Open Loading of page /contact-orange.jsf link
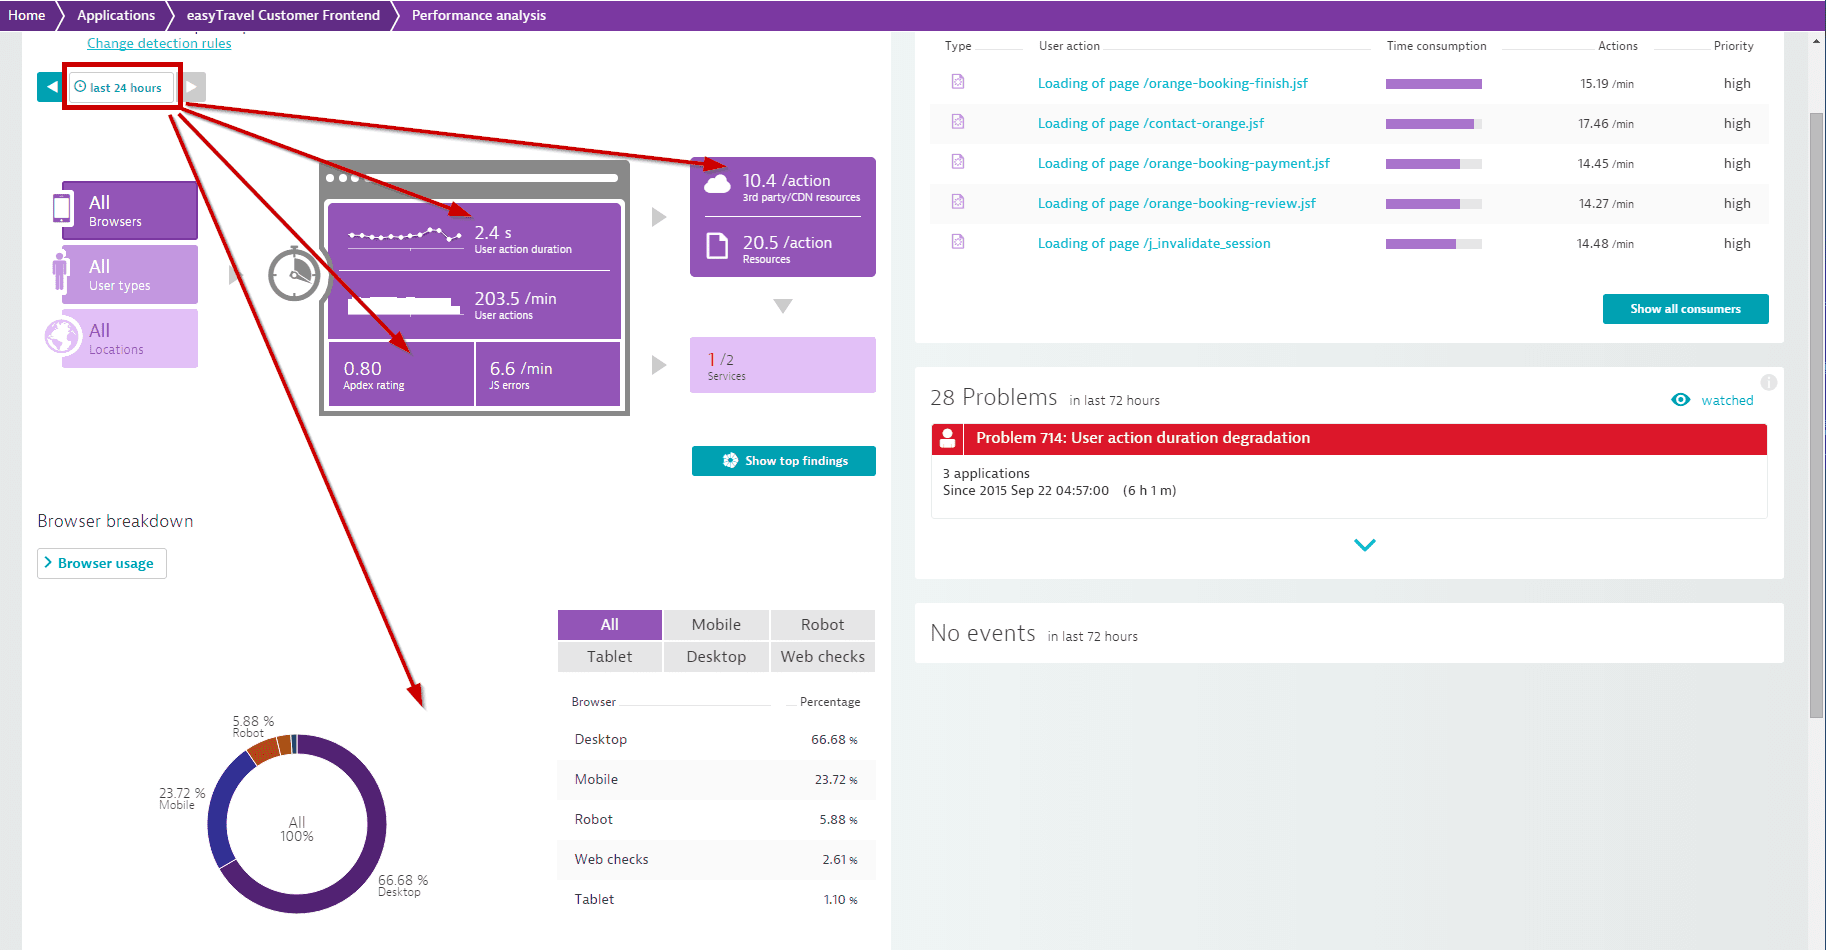1826x950 pixels. click(1151, 123)
